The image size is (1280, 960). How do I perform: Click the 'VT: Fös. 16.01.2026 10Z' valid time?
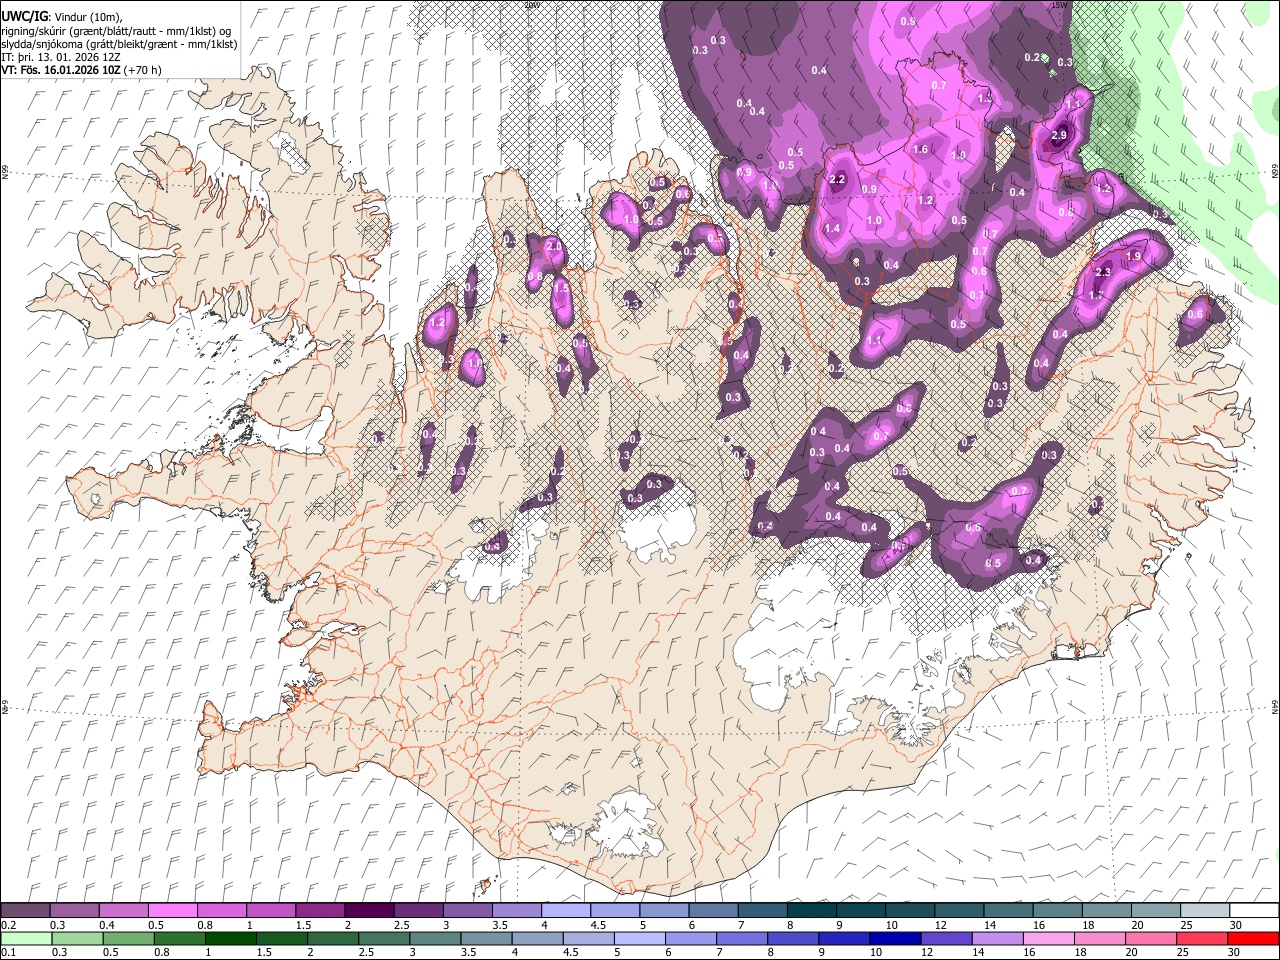click(62, 70)
